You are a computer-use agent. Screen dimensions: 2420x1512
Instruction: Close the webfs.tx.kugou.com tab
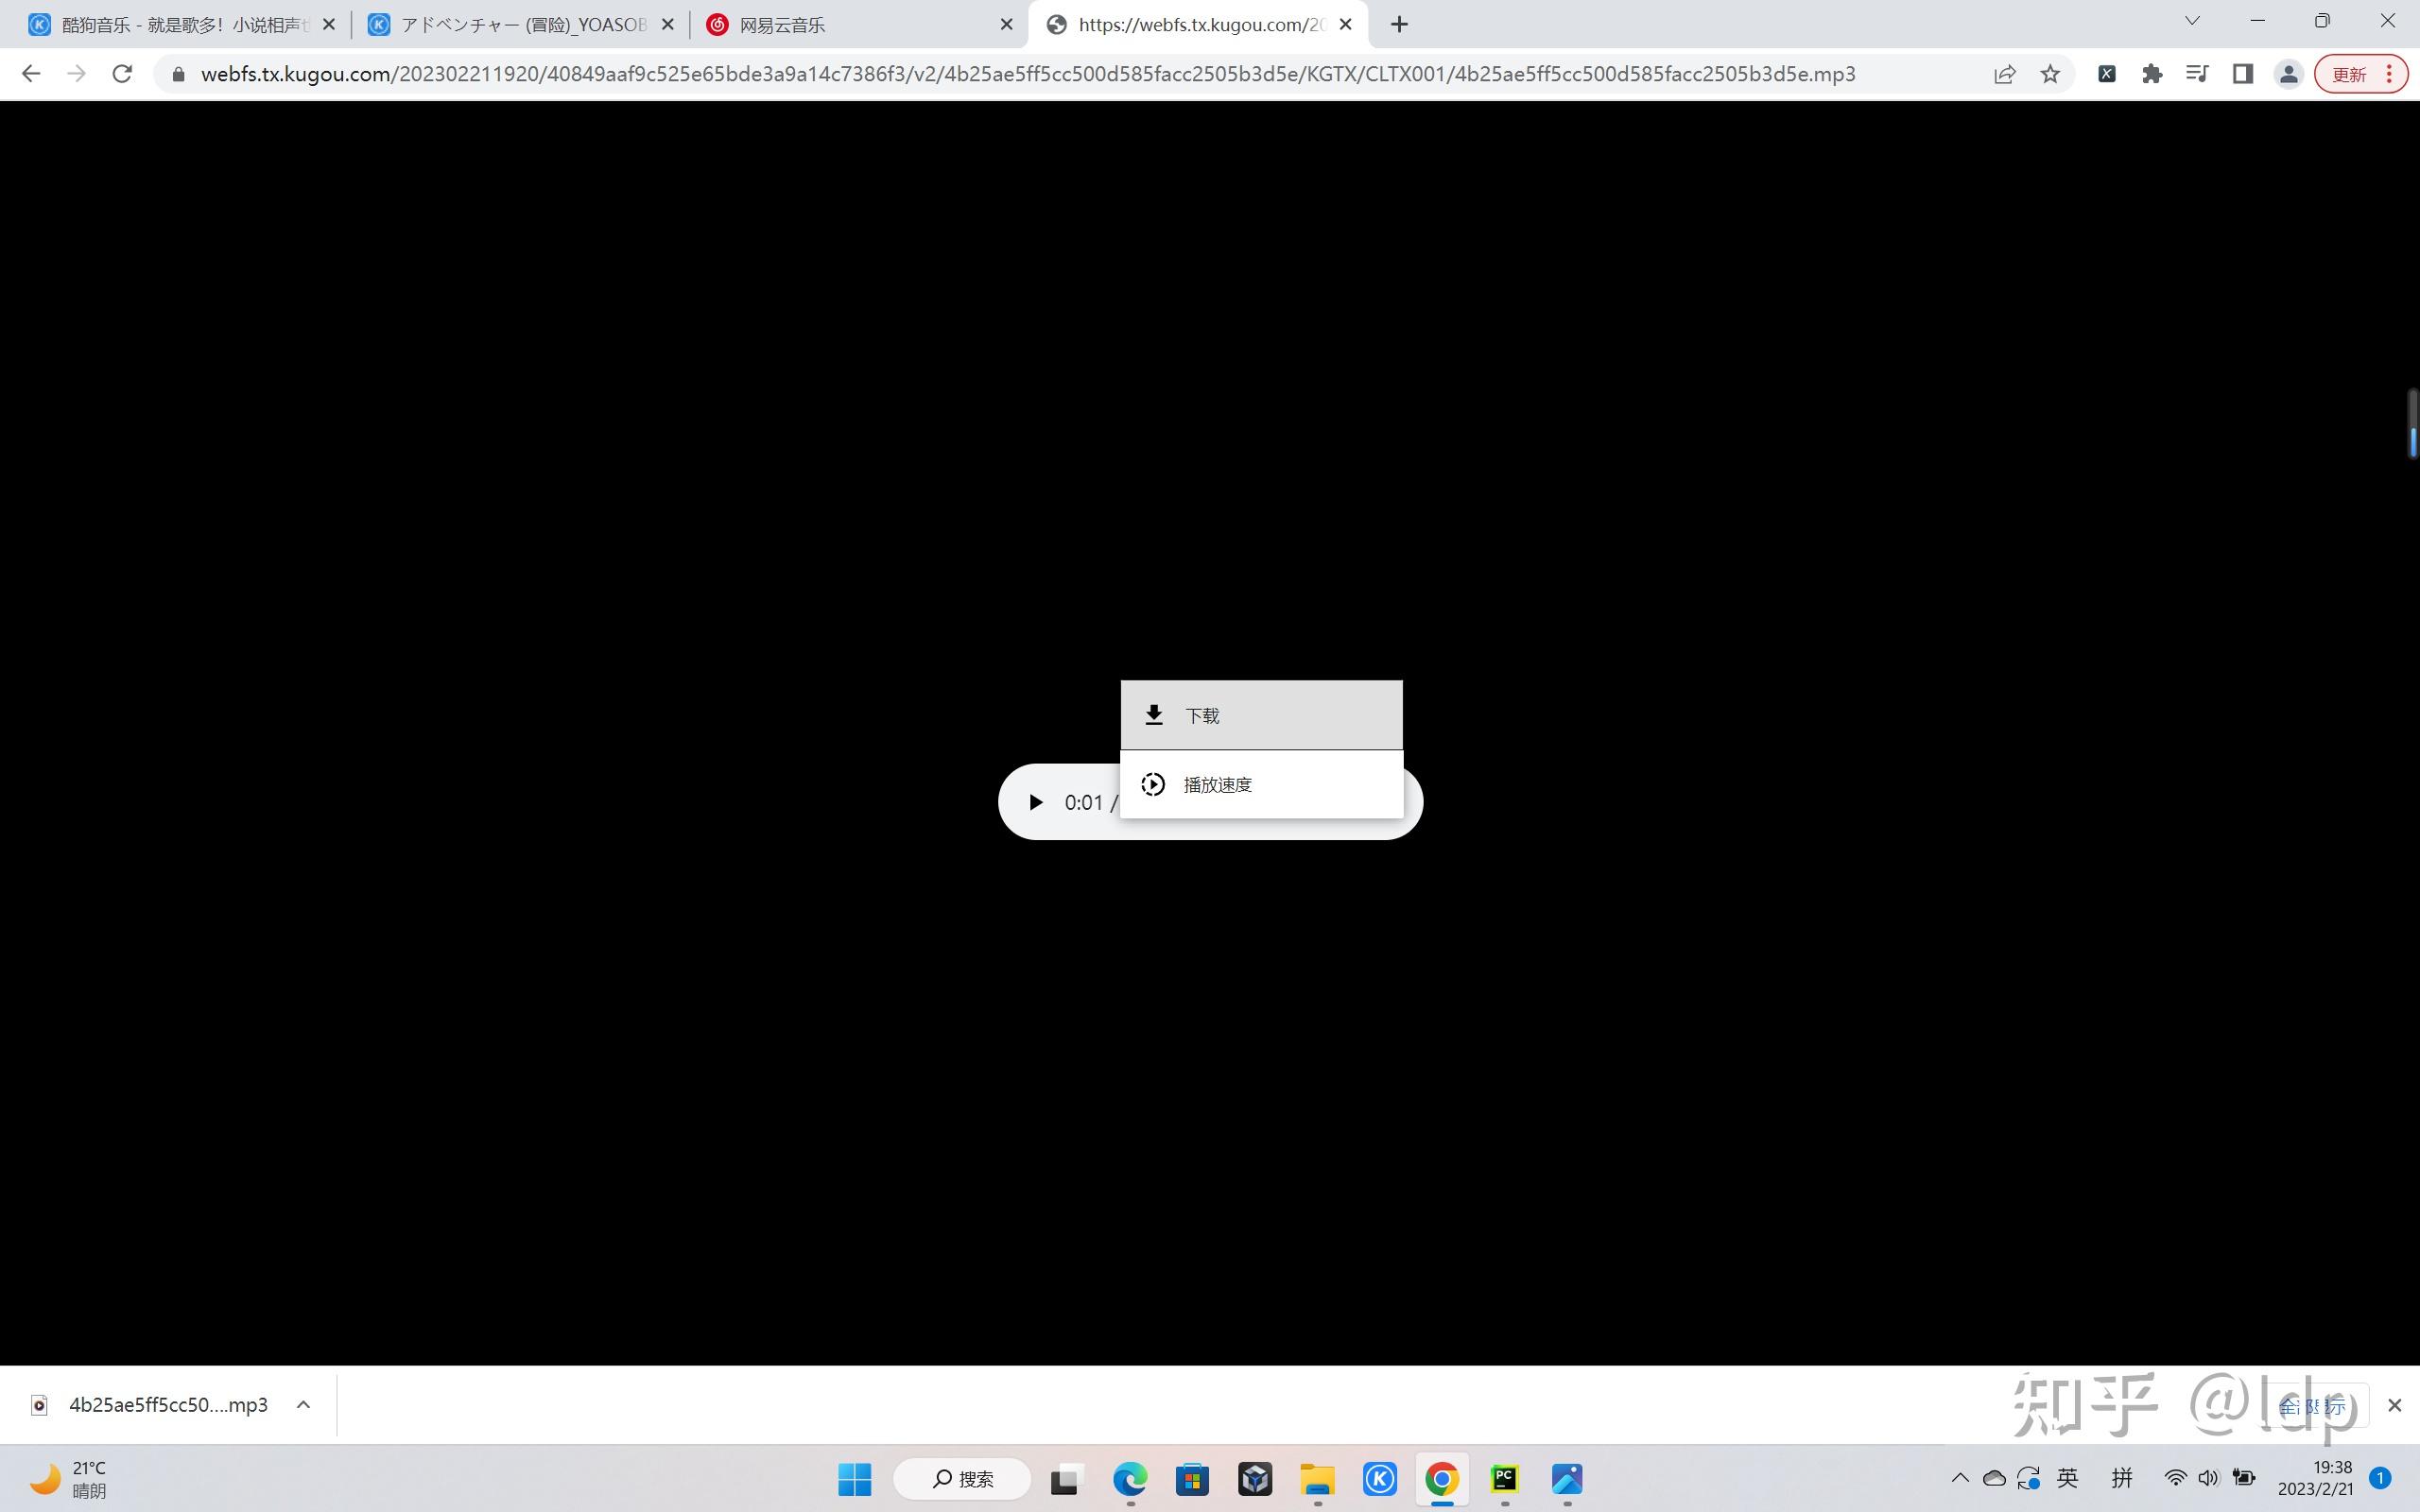click(x=1346, y=25)
